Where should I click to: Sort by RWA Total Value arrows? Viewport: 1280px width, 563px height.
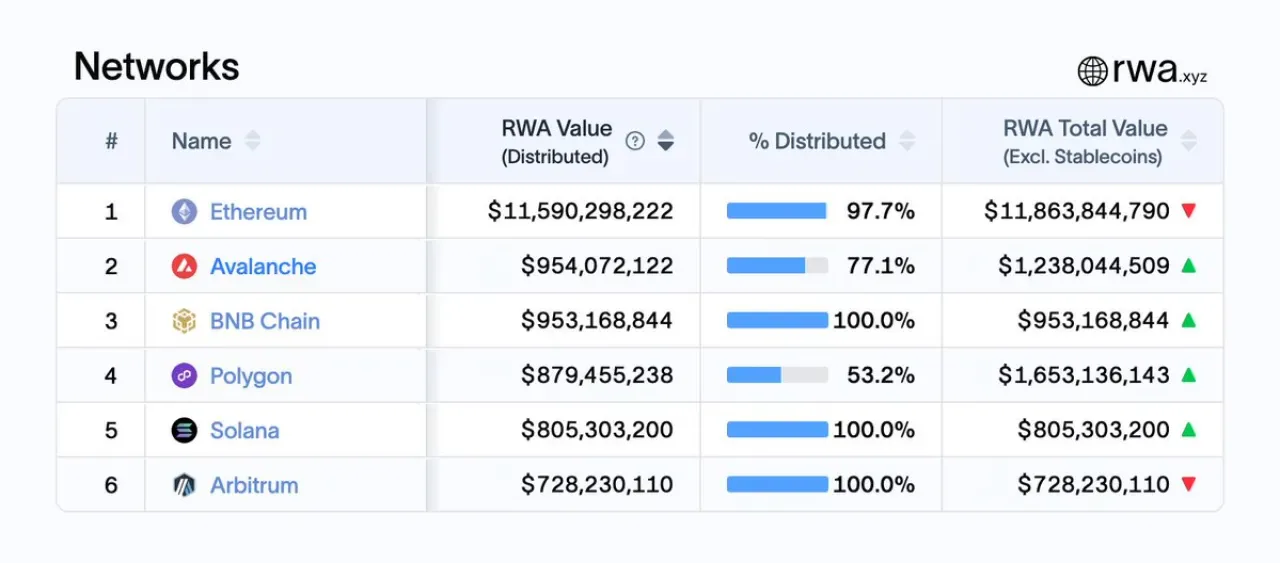coord(1188,141)
